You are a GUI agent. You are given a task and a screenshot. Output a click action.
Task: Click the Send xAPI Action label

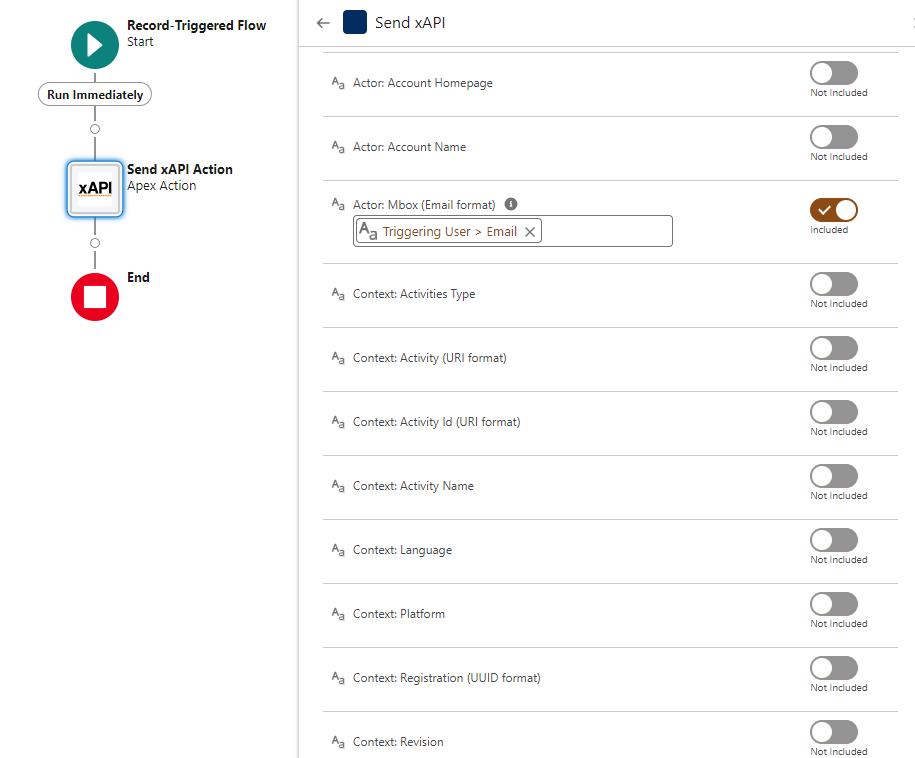[x=180, y=169]
